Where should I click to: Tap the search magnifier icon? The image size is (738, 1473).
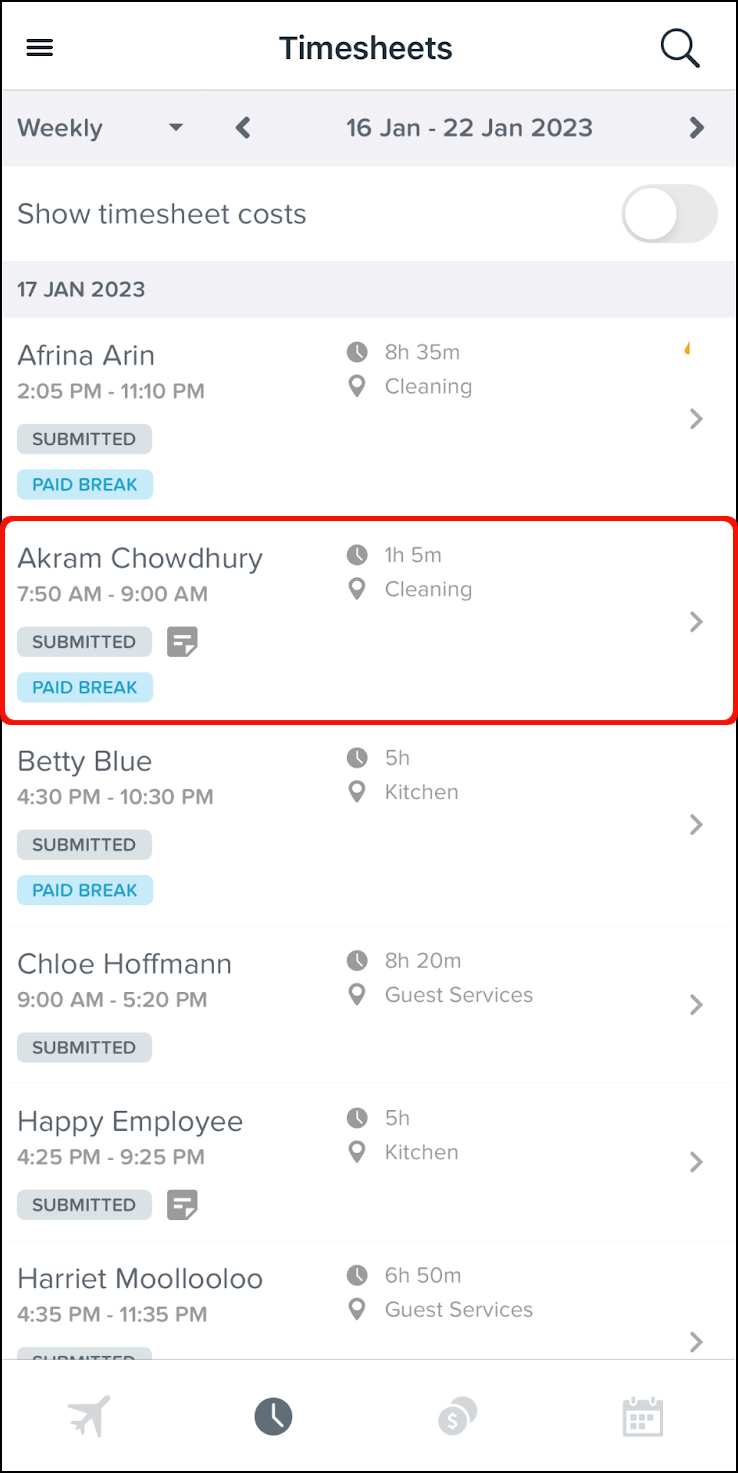pos(680,48)
